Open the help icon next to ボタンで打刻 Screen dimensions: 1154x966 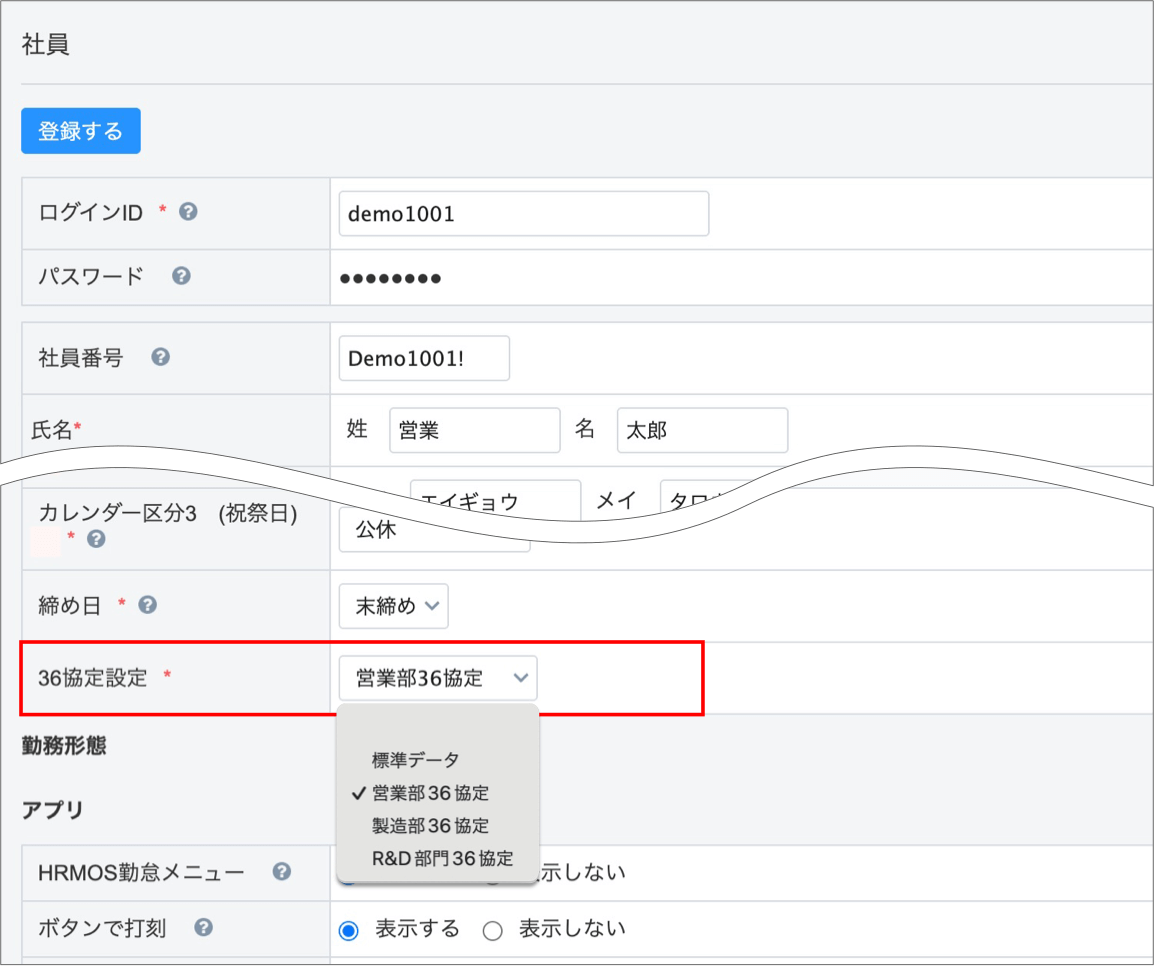pyautogui.click(x=203, y=928)
